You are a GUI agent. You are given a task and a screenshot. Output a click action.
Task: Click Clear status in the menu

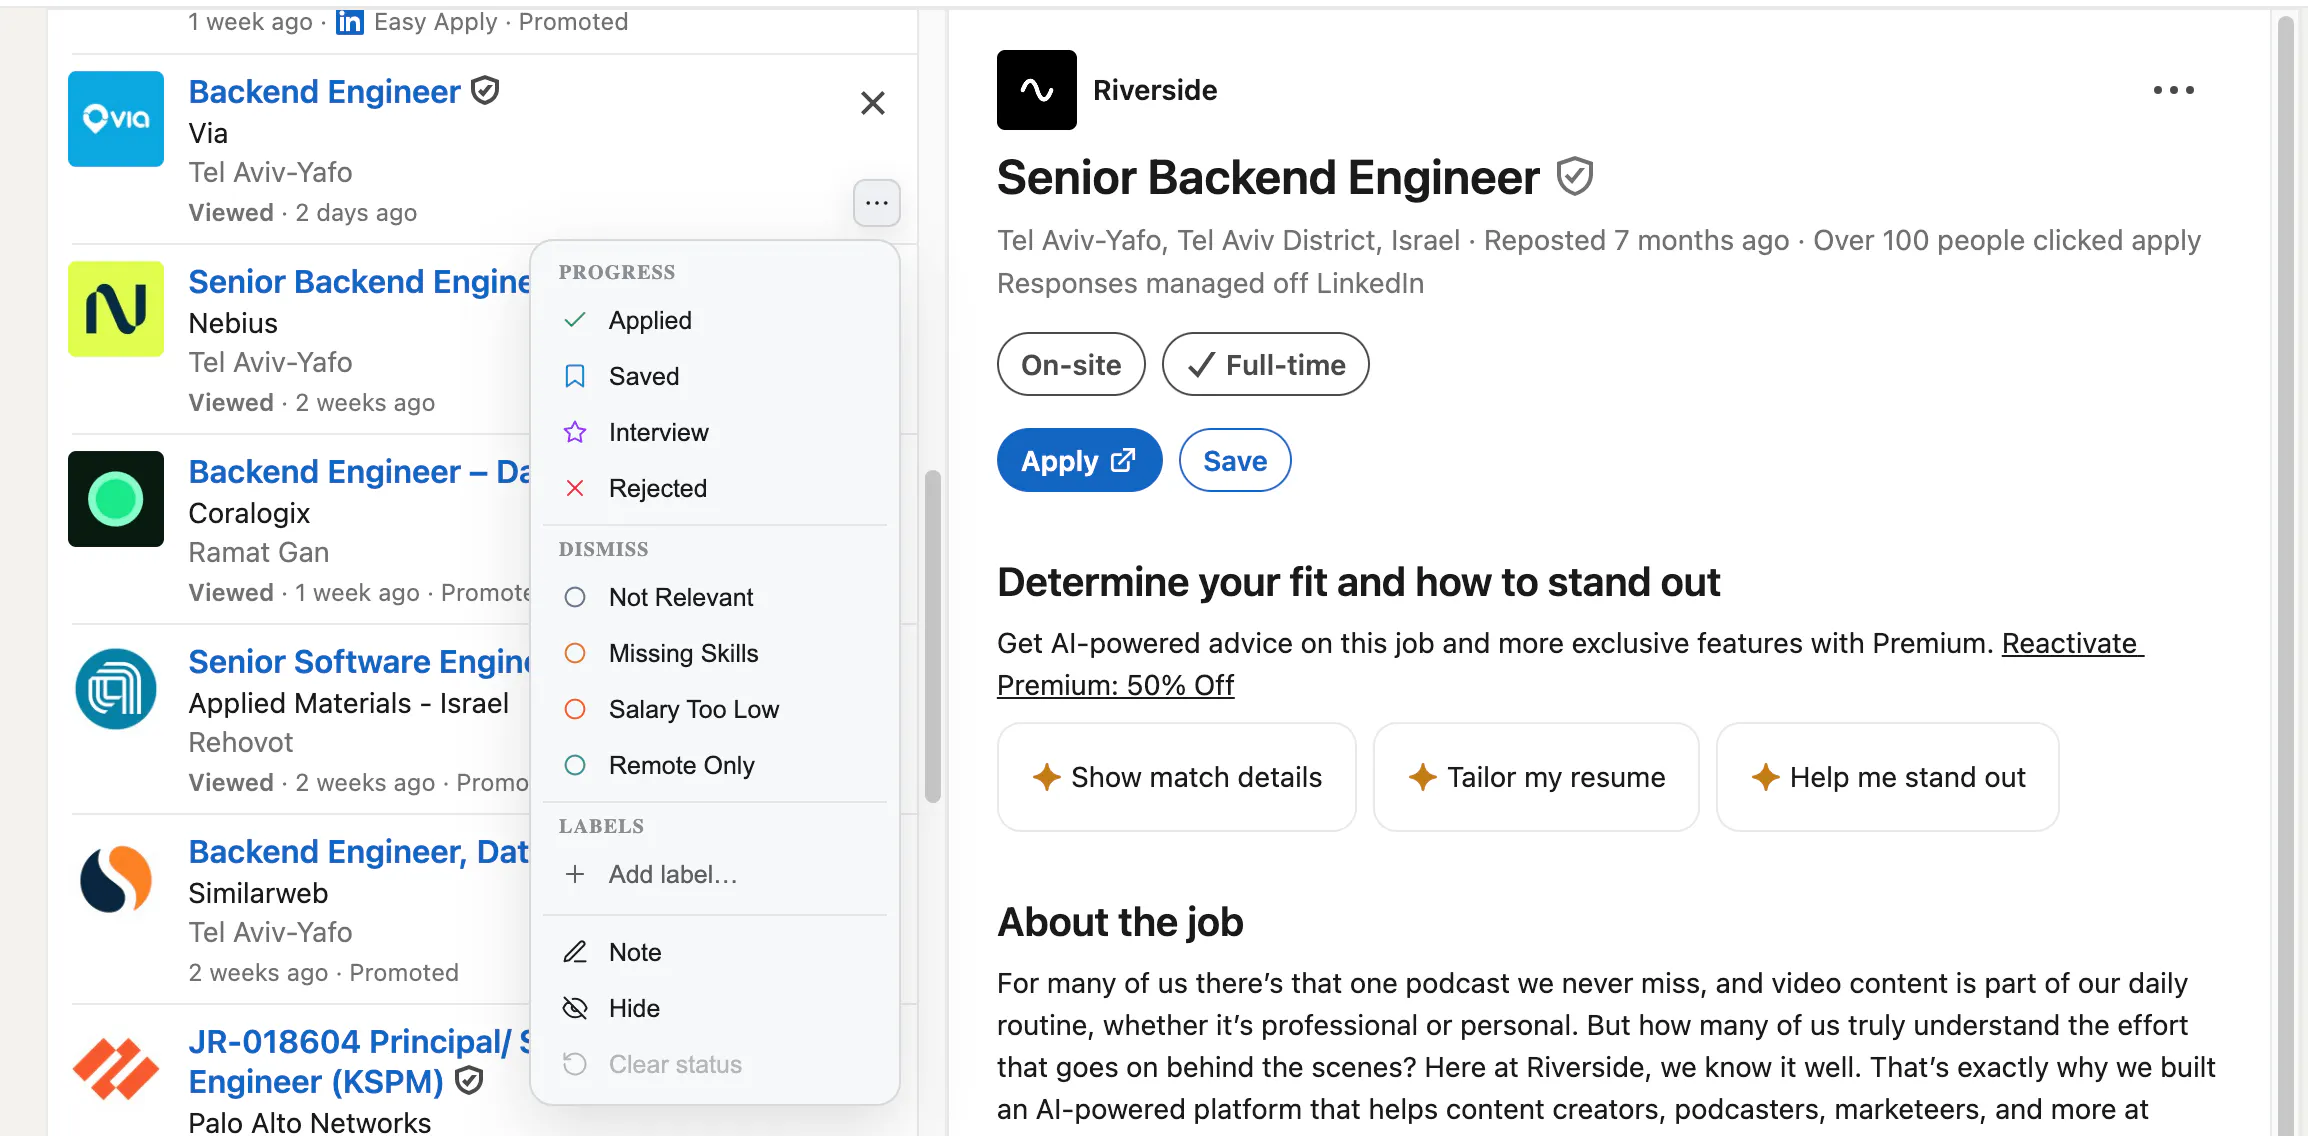pos(715,1064)
